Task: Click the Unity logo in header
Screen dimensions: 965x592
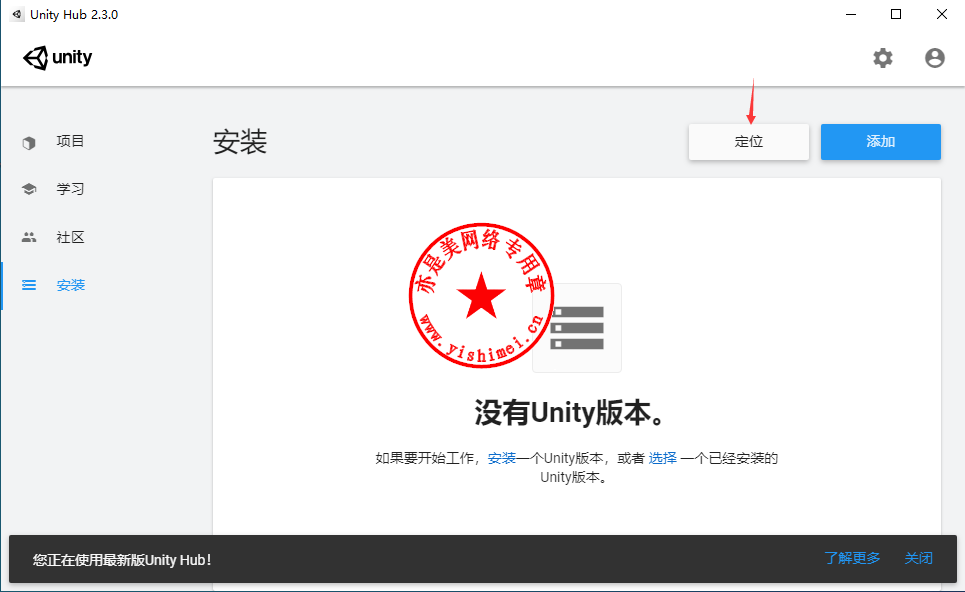Action: click(57, 58)
